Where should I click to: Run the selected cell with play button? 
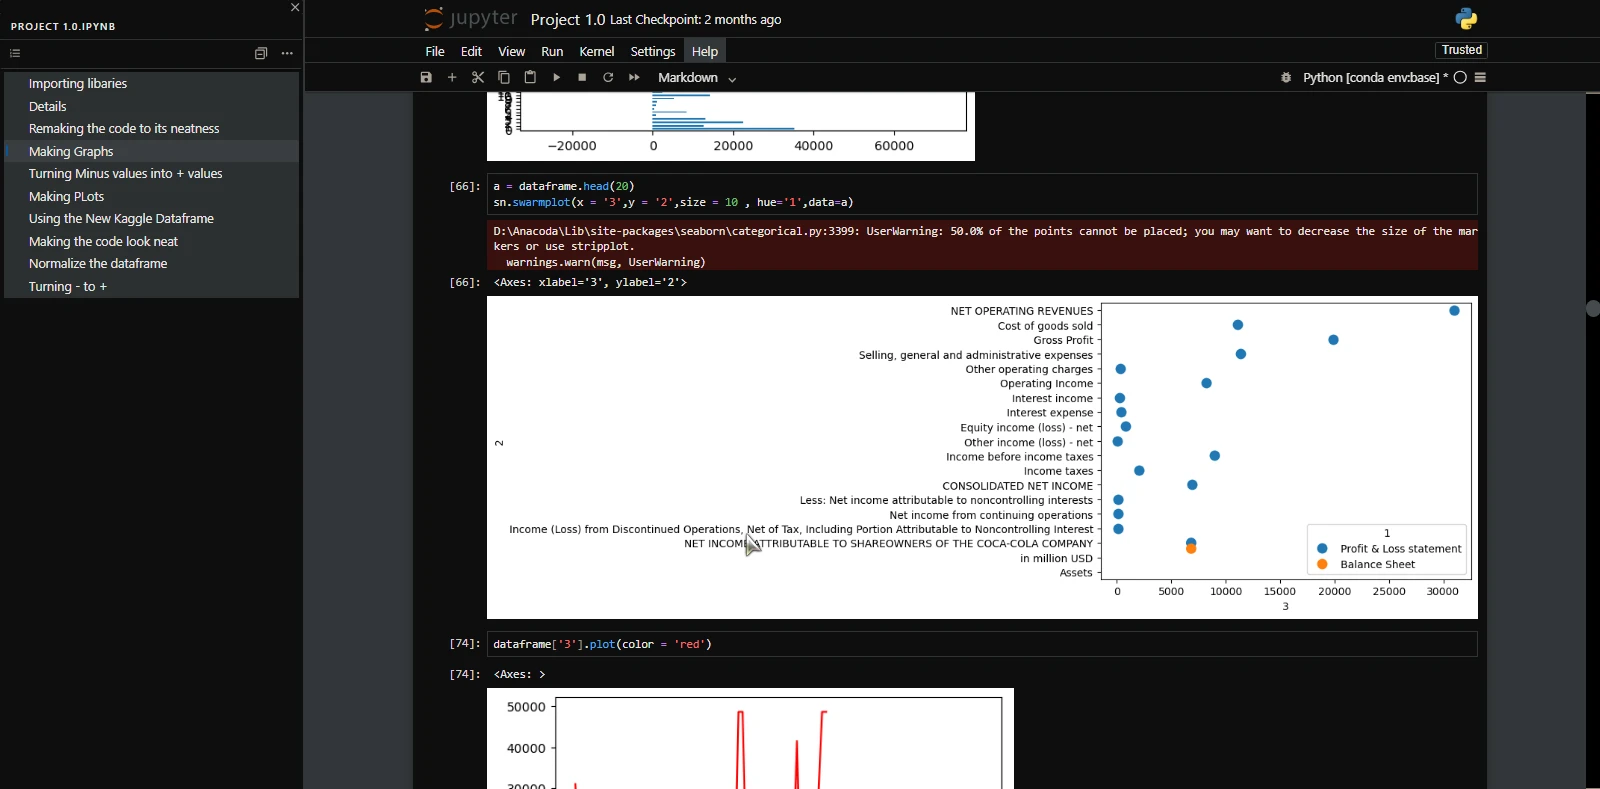(556, 78)
